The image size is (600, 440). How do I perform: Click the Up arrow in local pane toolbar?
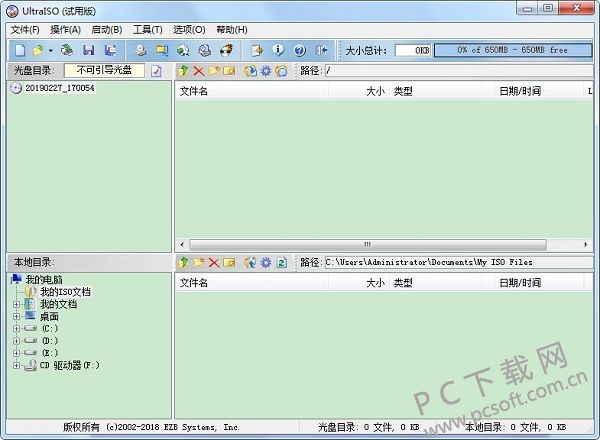tap(183, 262)
